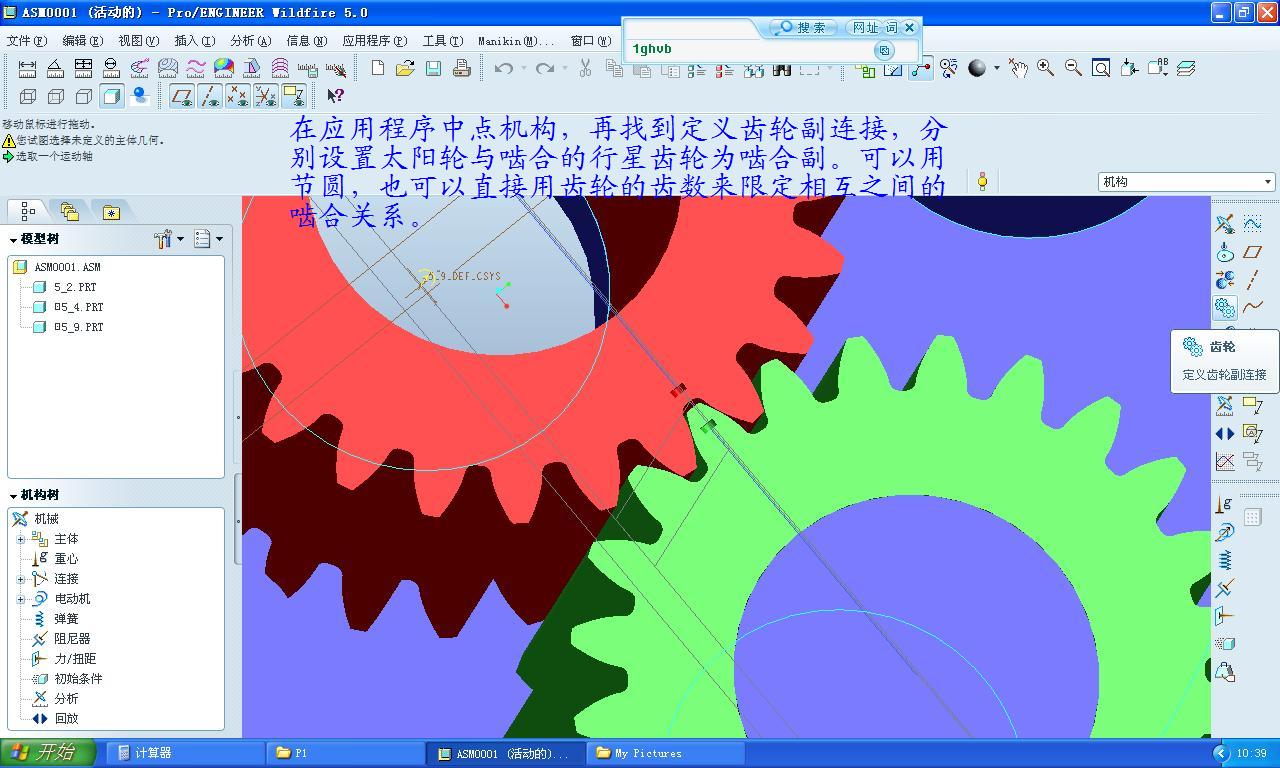Open the 插入 menu
This screenshot has width=1280, height=768.
[194, 41]
